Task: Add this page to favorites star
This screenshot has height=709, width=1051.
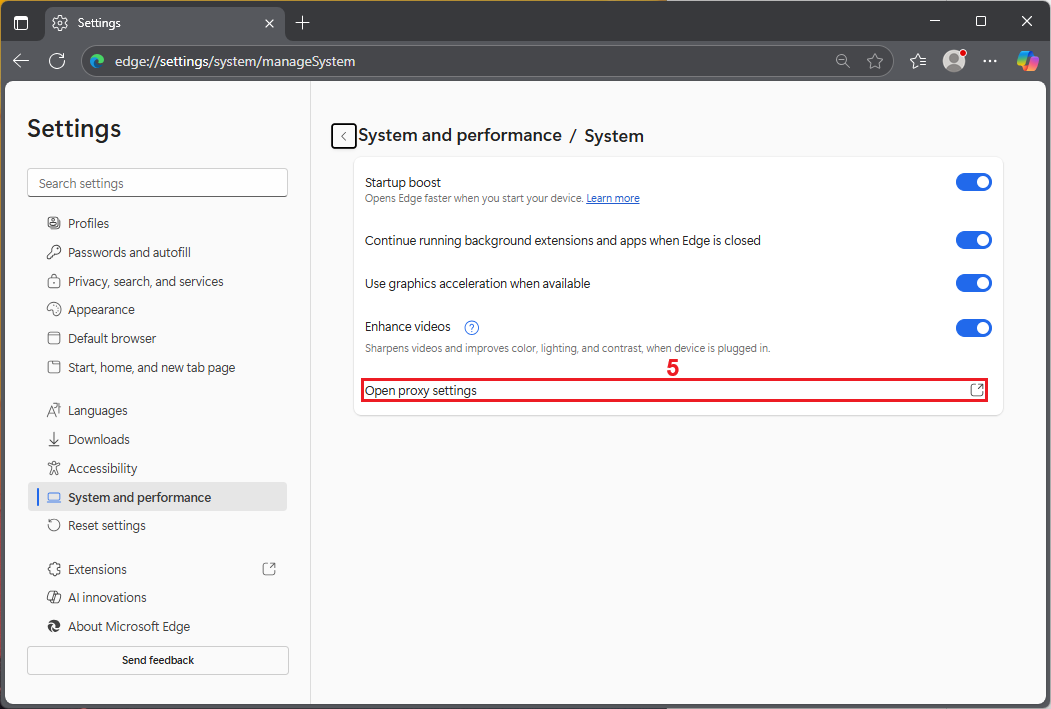Action: point(875,61)
